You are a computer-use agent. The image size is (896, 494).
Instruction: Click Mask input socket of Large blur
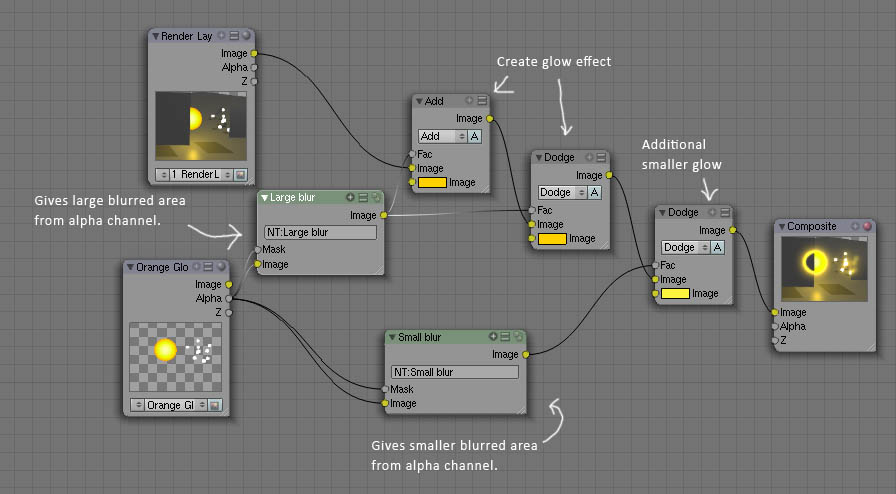(x=258, y=249)
